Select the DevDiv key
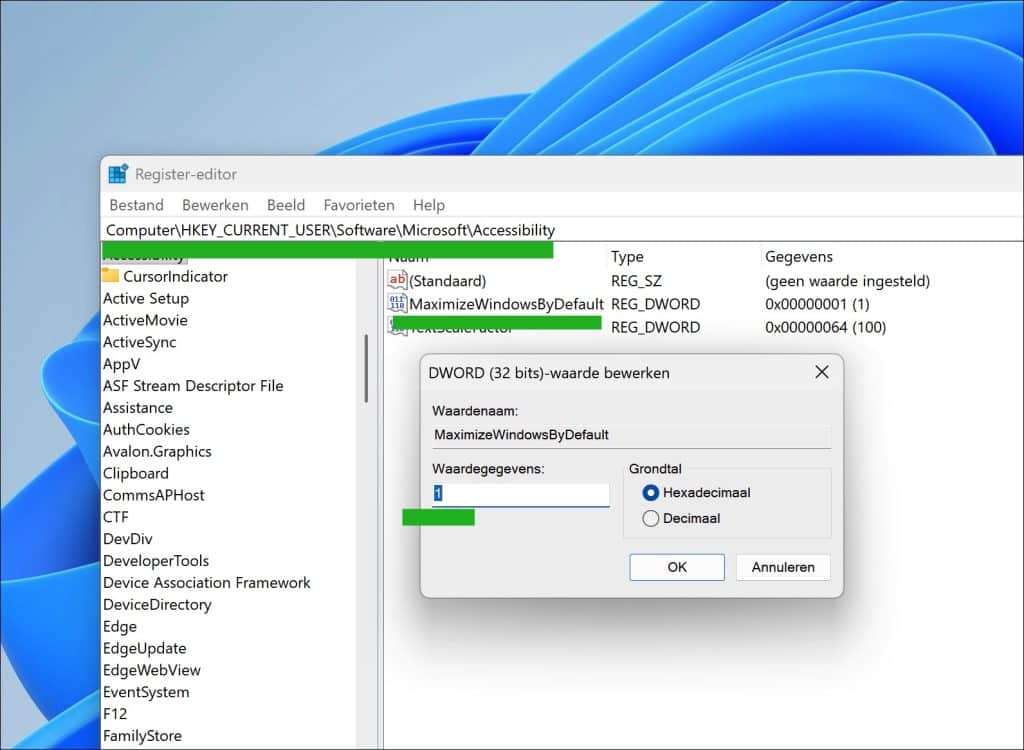Image resolution: width=1024 pixels, height=750 pixels. [127, 539]
